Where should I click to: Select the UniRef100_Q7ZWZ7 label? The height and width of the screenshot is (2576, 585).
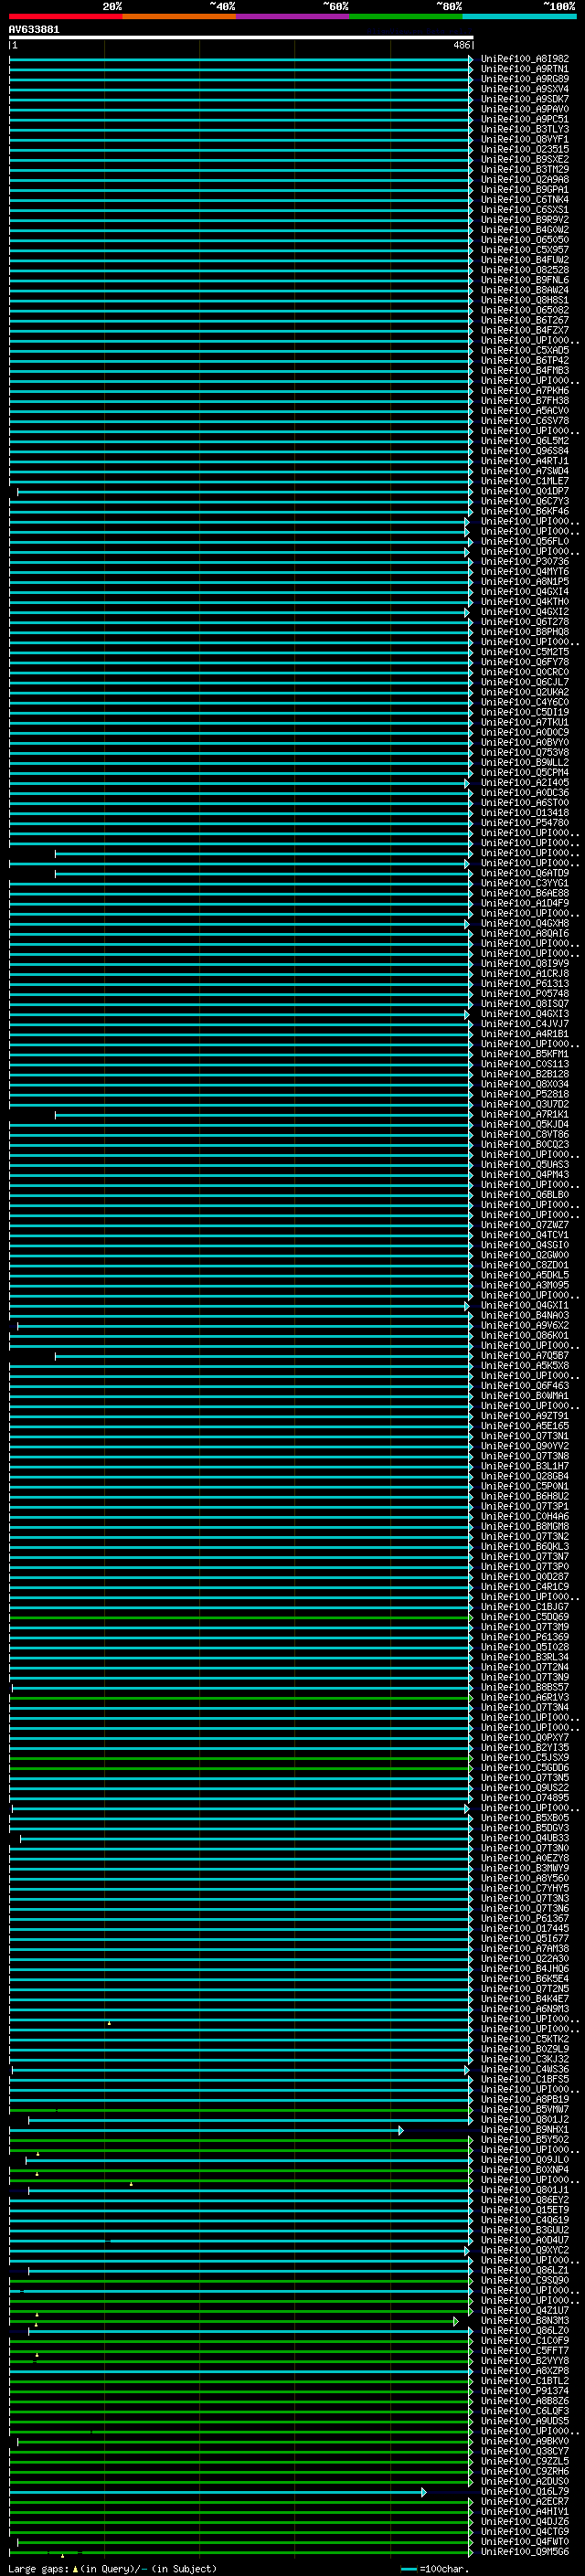[x=524, y=1225]
